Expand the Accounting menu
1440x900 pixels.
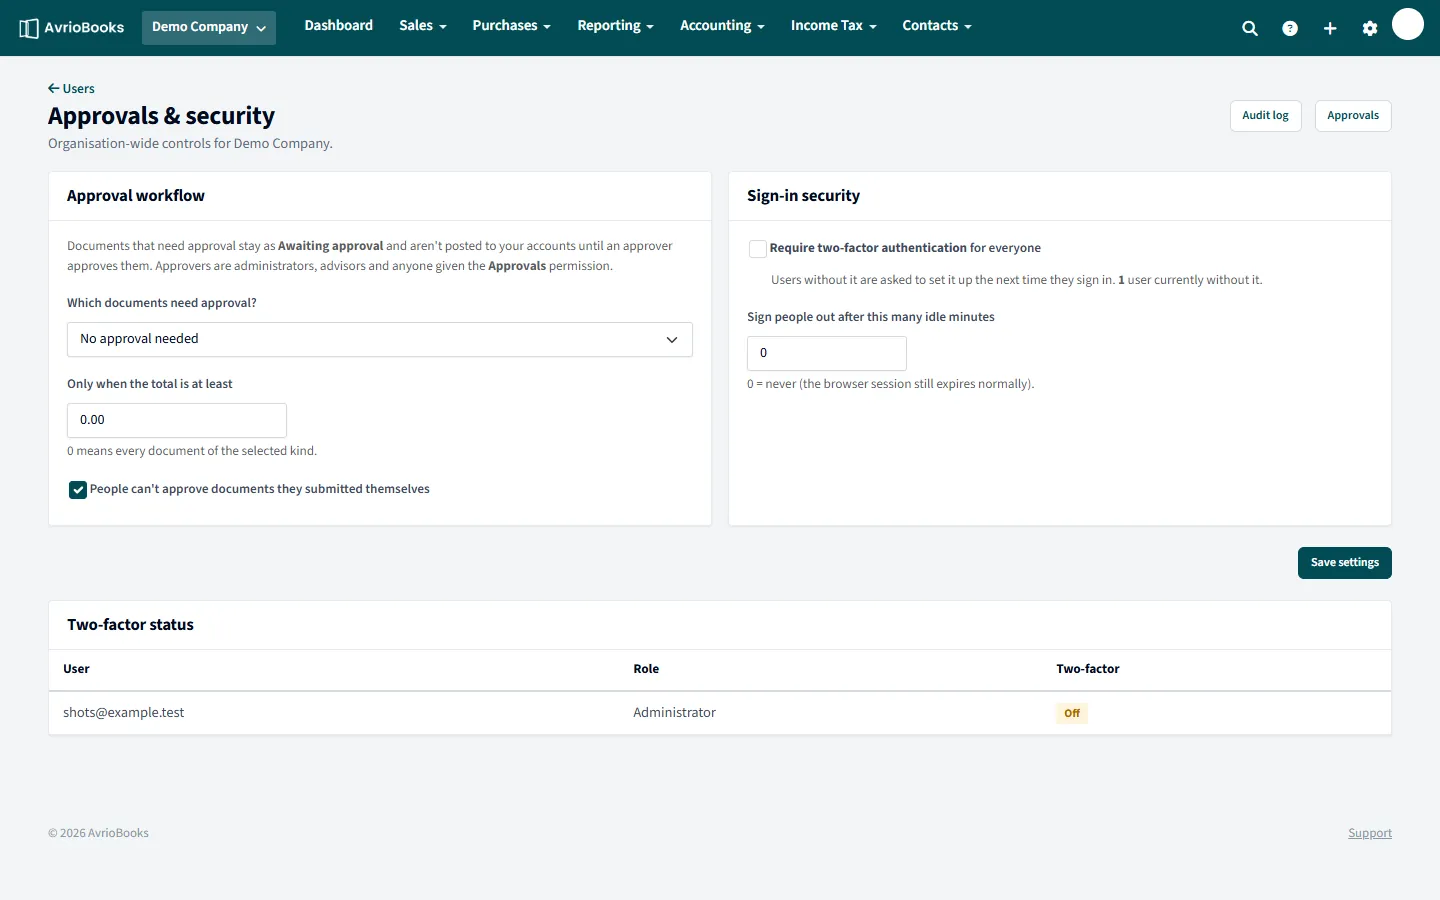pyautogui.click(x=722, y=26)
